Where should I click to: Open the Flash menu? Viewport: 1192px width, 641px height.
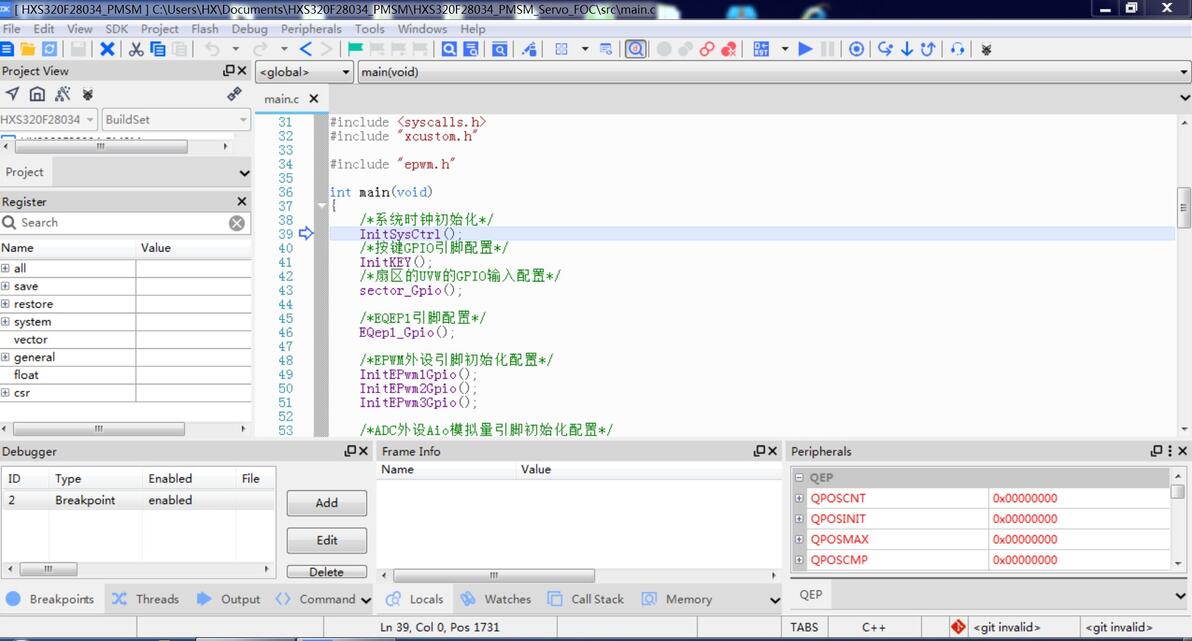(204, 29)
